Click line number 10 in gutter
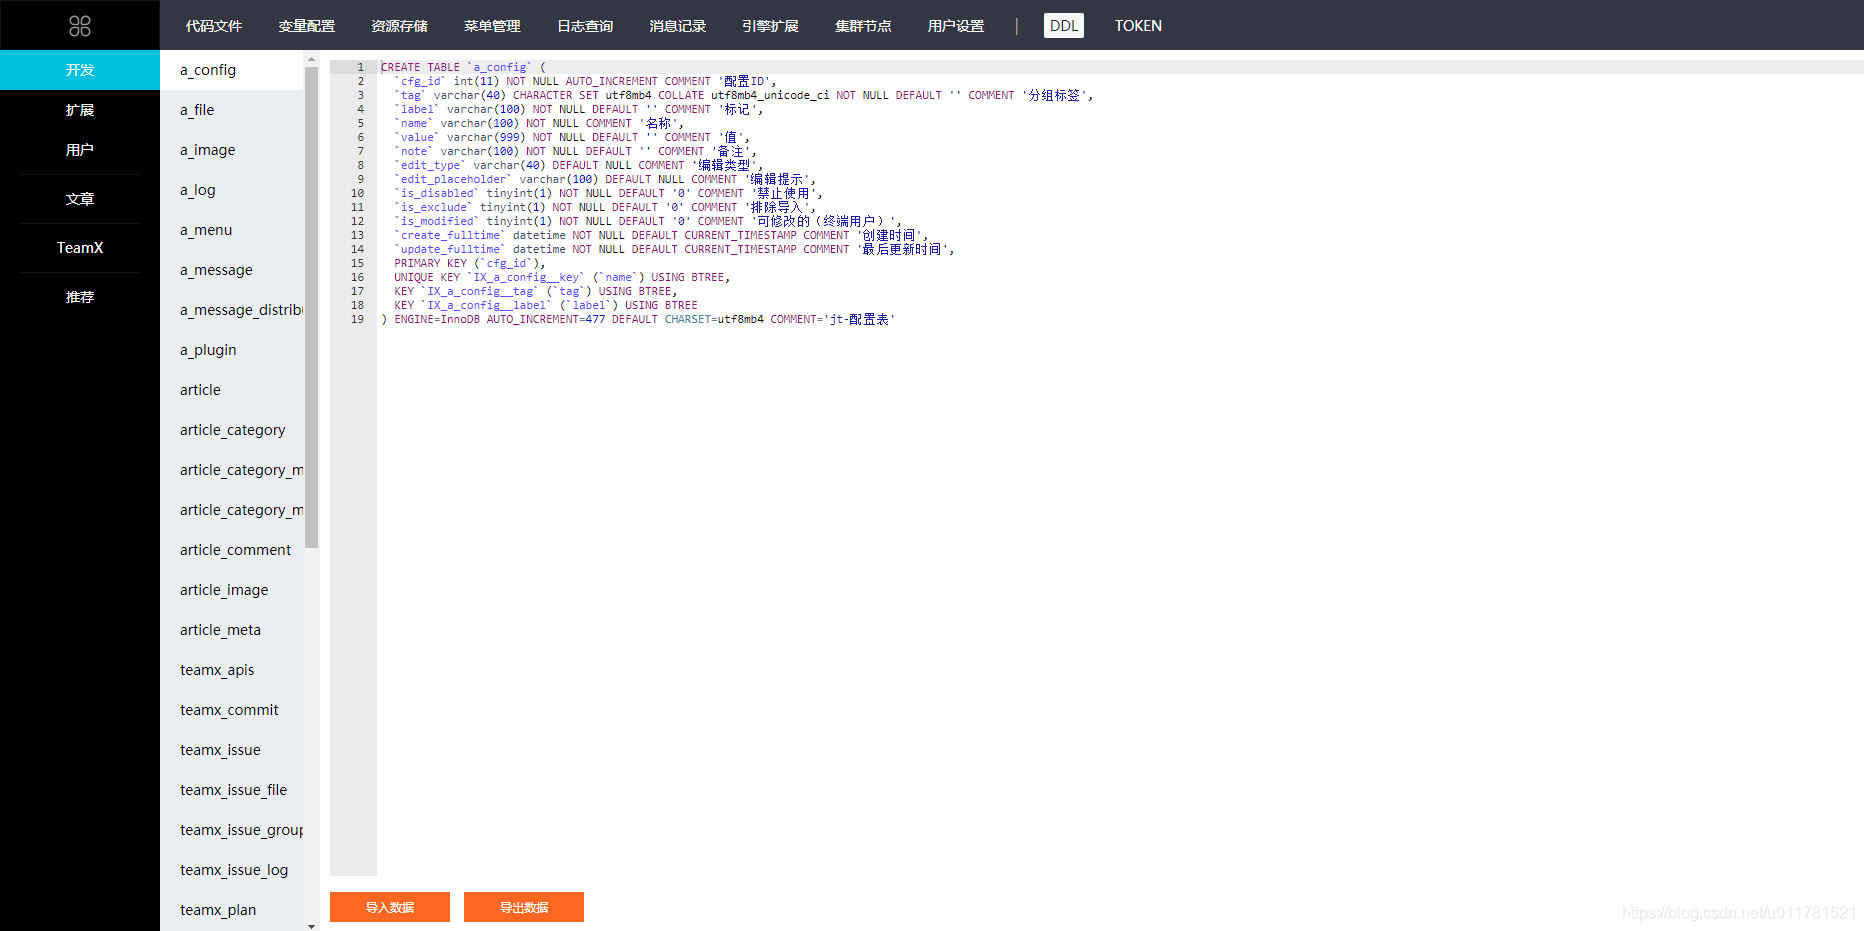Screen dimensions: 1864x931 point(357,193)
